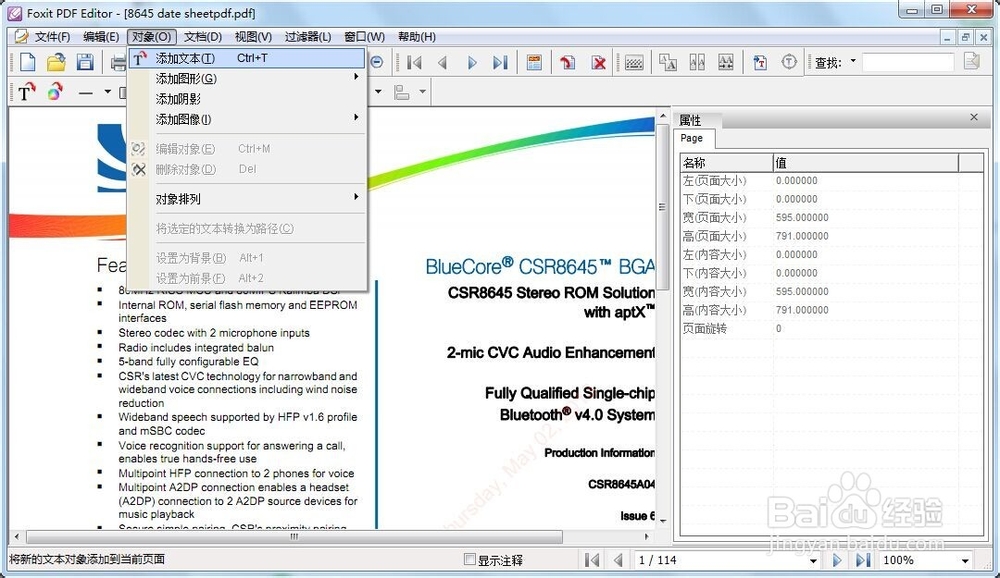Open the 文档(D) menu

pos(203,37)
